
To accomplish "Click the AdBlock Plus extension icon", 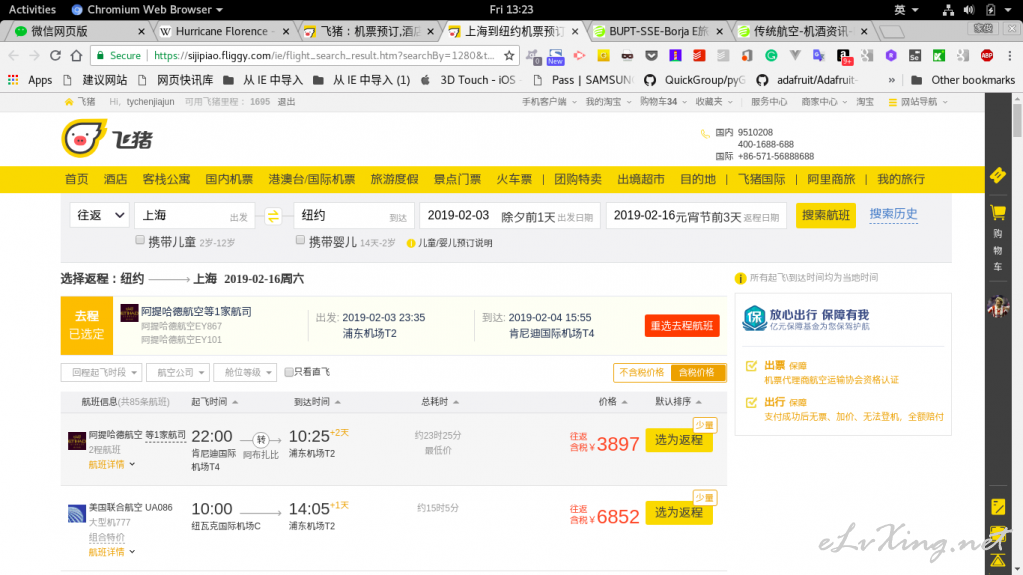I will (x=986, y=55).
